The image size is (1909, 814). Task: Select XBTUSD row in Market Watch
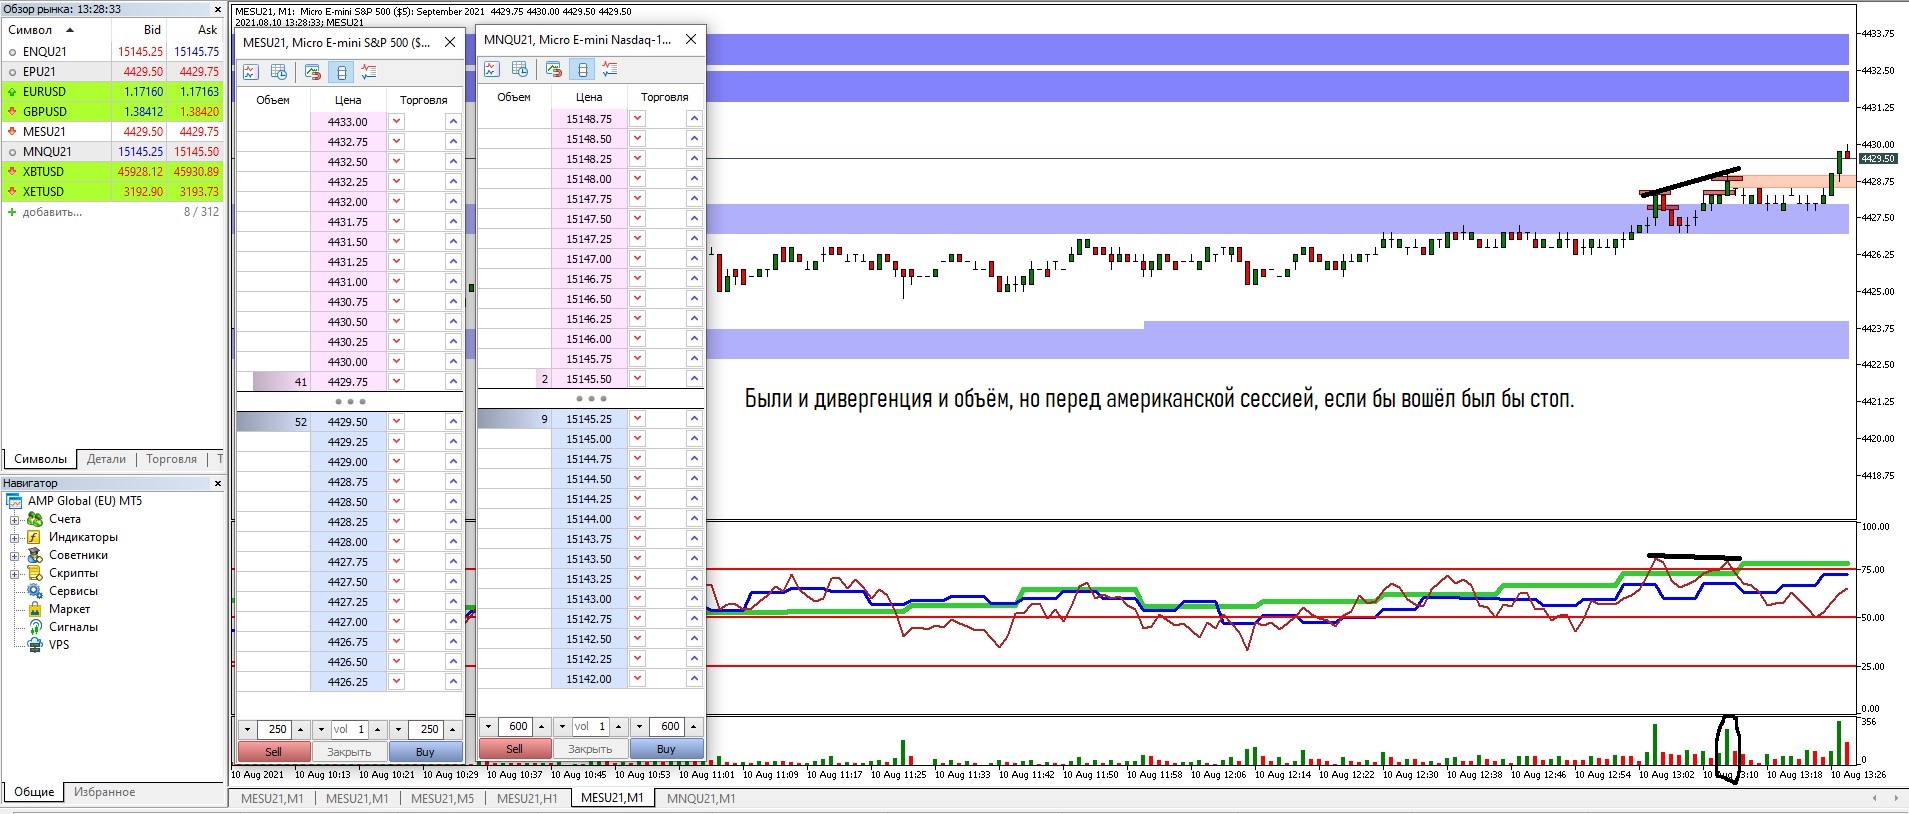click(x=112, y=171)
